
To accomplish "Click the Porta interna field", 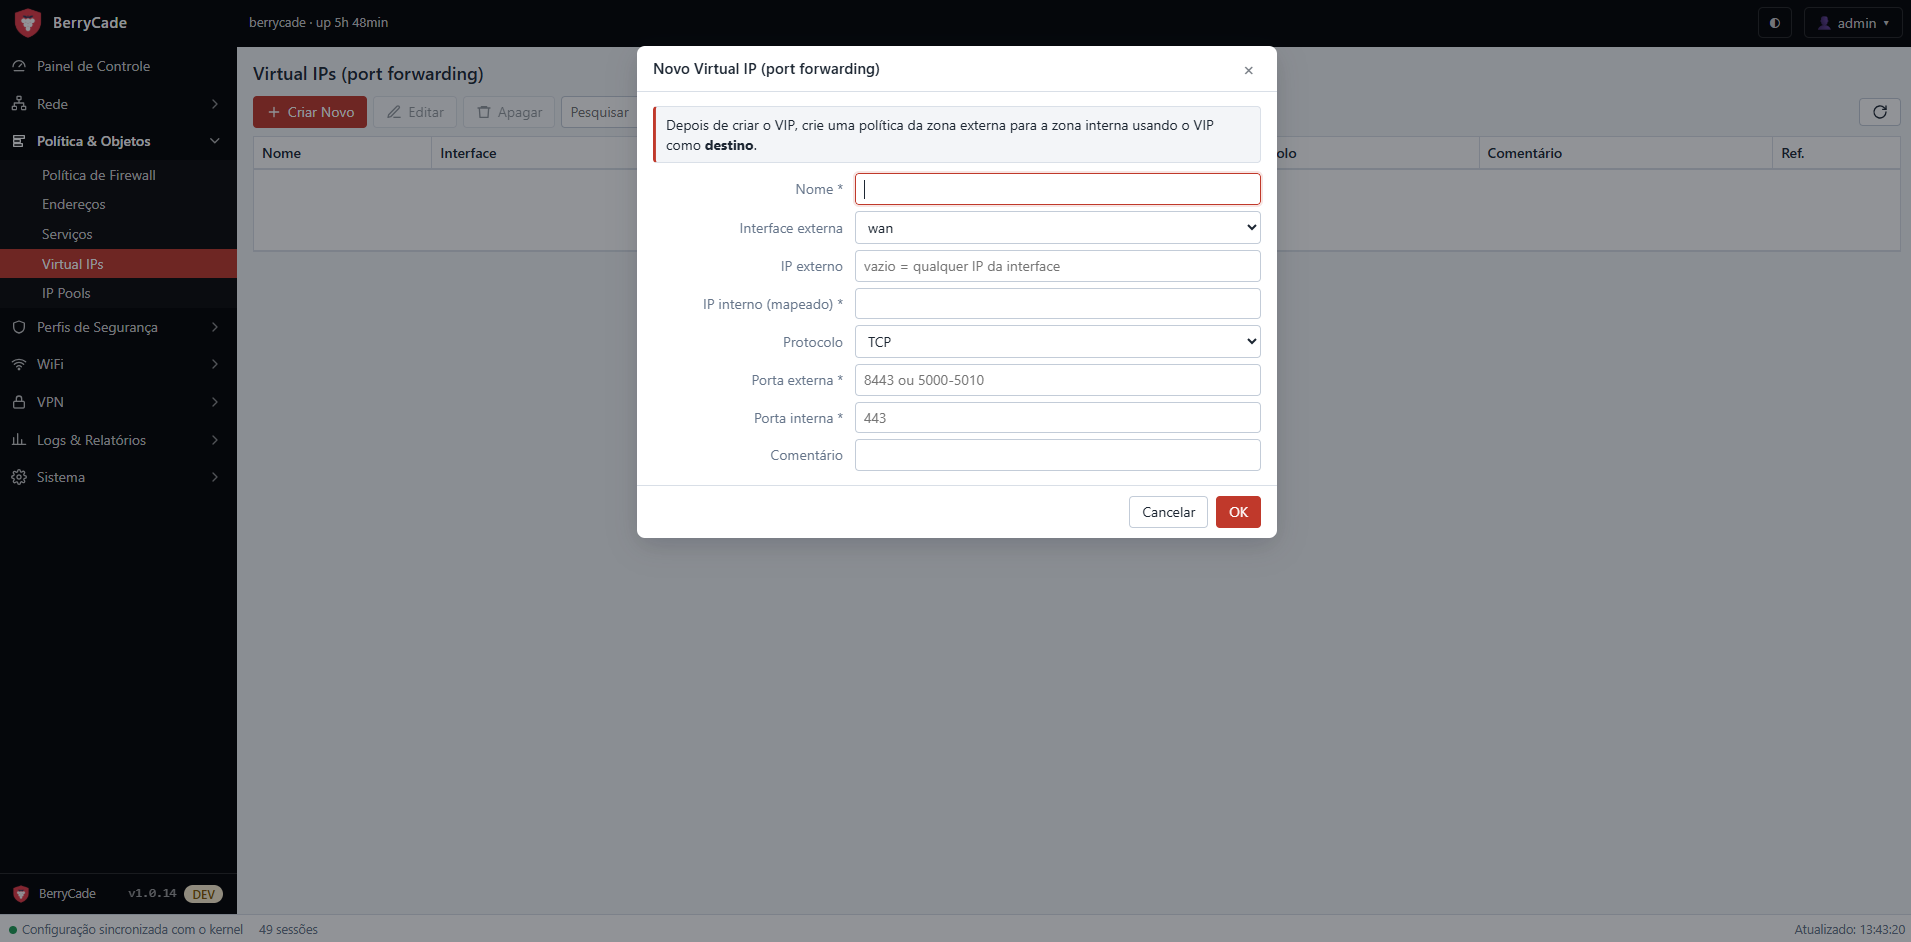I will point(1058,418).
